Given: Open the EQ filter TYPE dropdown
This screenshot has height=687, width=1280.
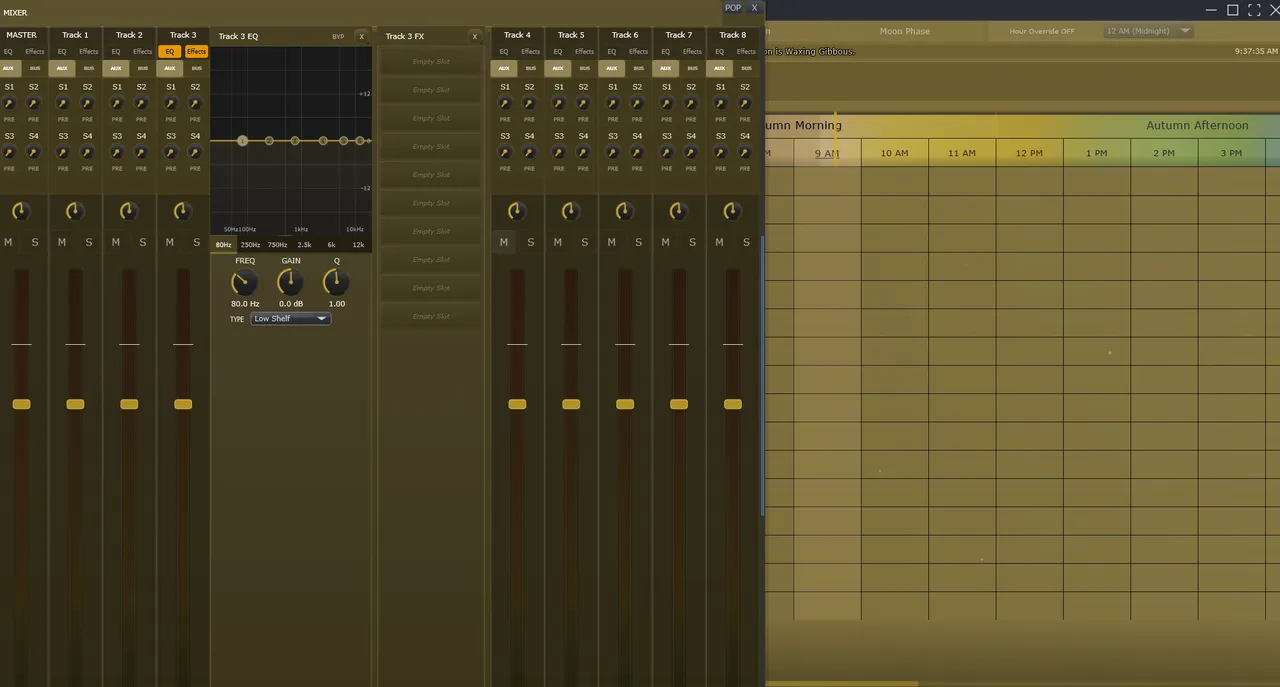Looking at the screenshot, I should pos(290,319).
